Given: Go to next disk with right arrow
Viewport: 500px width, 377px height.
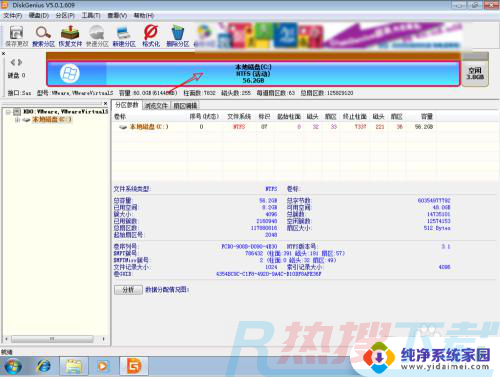Looking at the screenshot, I should point(20,62).
